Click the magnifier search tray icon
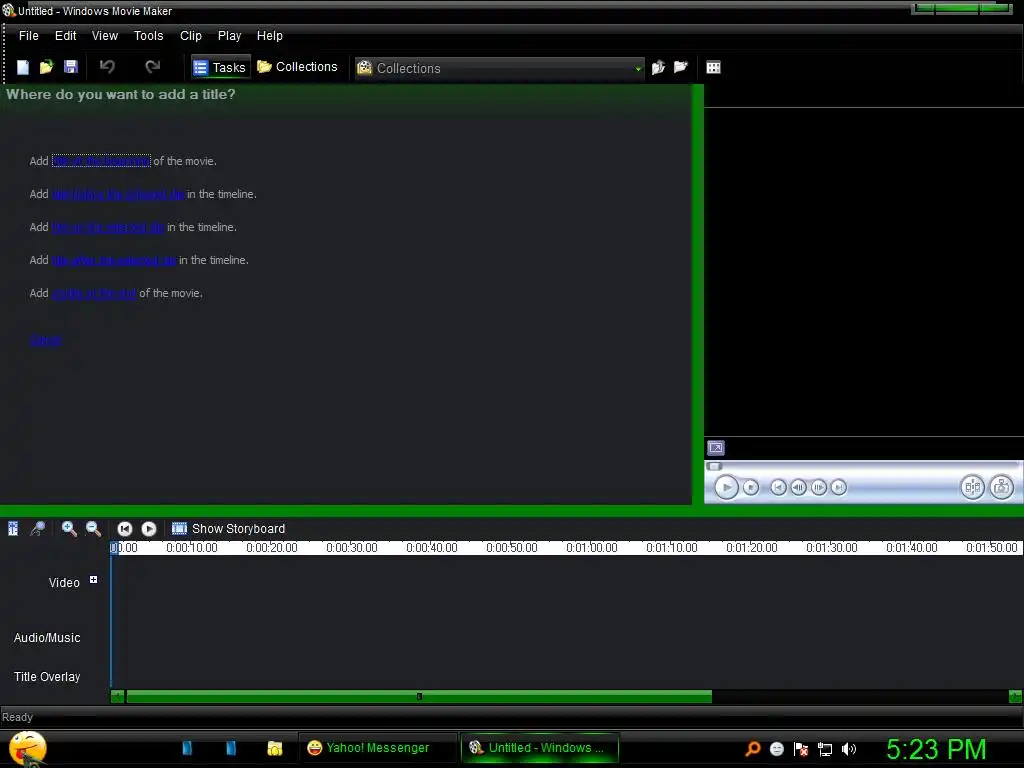 click(x=752, y=749)
